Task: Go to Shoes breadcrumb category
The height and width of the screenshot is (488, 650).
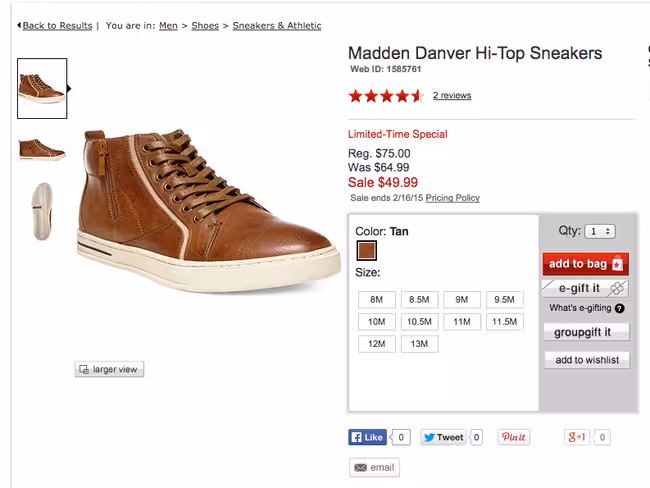Action: point(205,26)
